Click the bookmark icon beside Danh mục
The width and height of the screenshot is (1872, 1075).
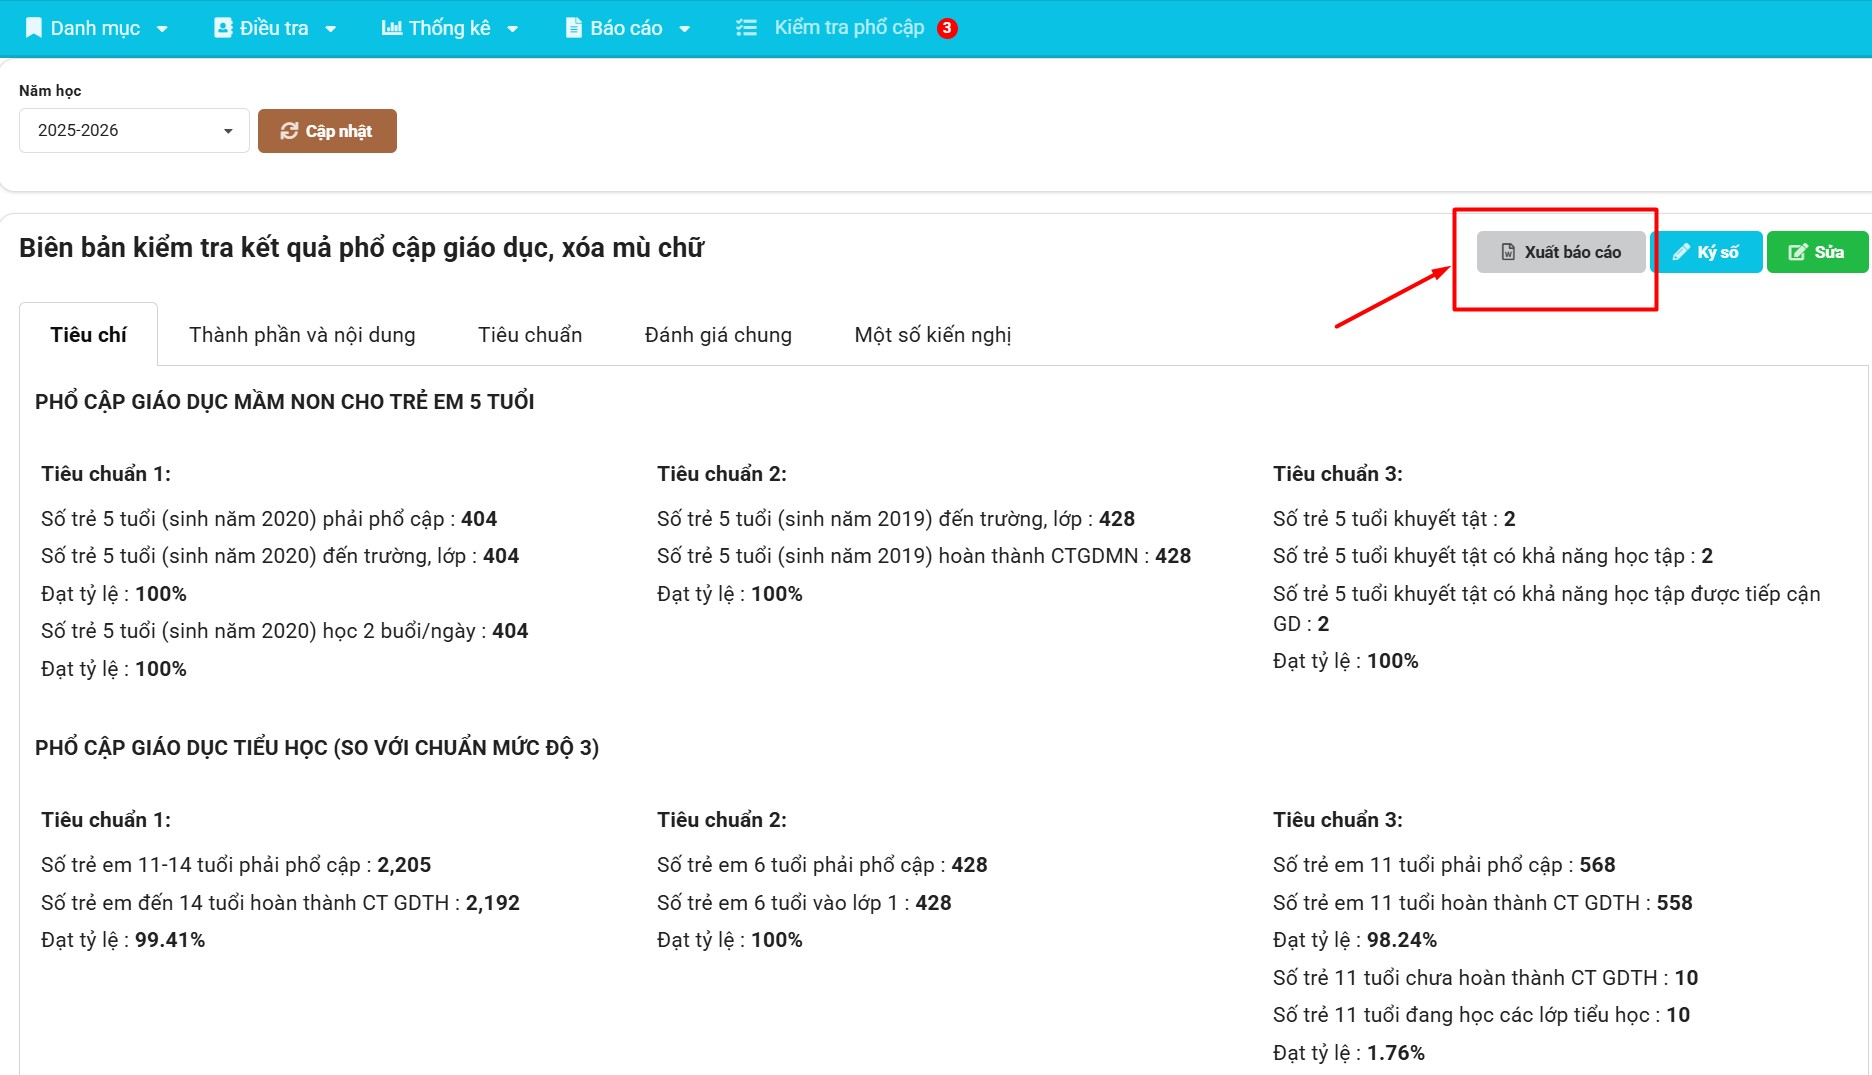[x=34, y=28]
